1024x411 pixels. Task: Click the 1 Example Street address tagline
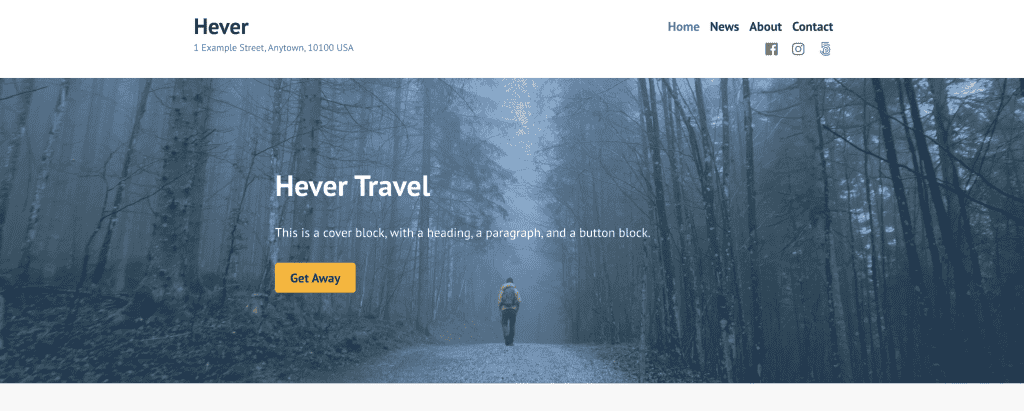click(x=274, y=48)
